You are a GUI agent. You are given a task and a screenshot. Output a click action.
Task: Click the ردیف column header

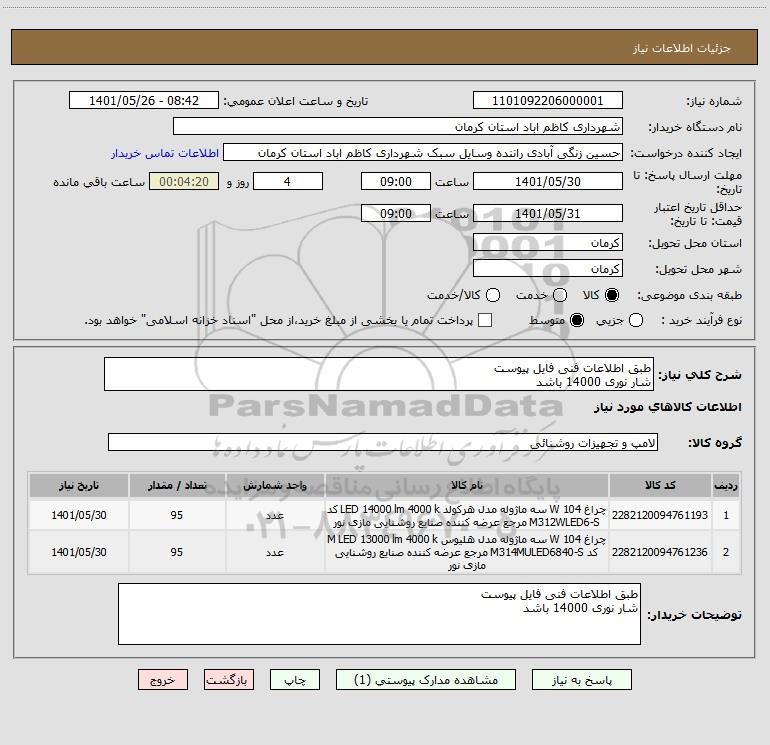(726, 485)
